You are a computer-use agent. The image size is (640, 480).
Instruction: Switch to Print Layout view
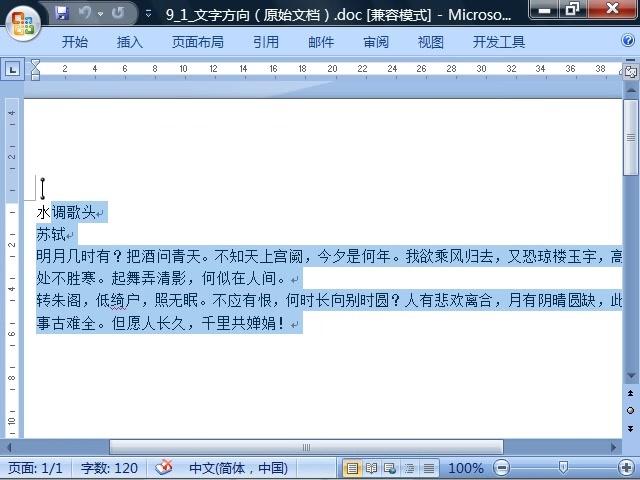click(352, 468)
